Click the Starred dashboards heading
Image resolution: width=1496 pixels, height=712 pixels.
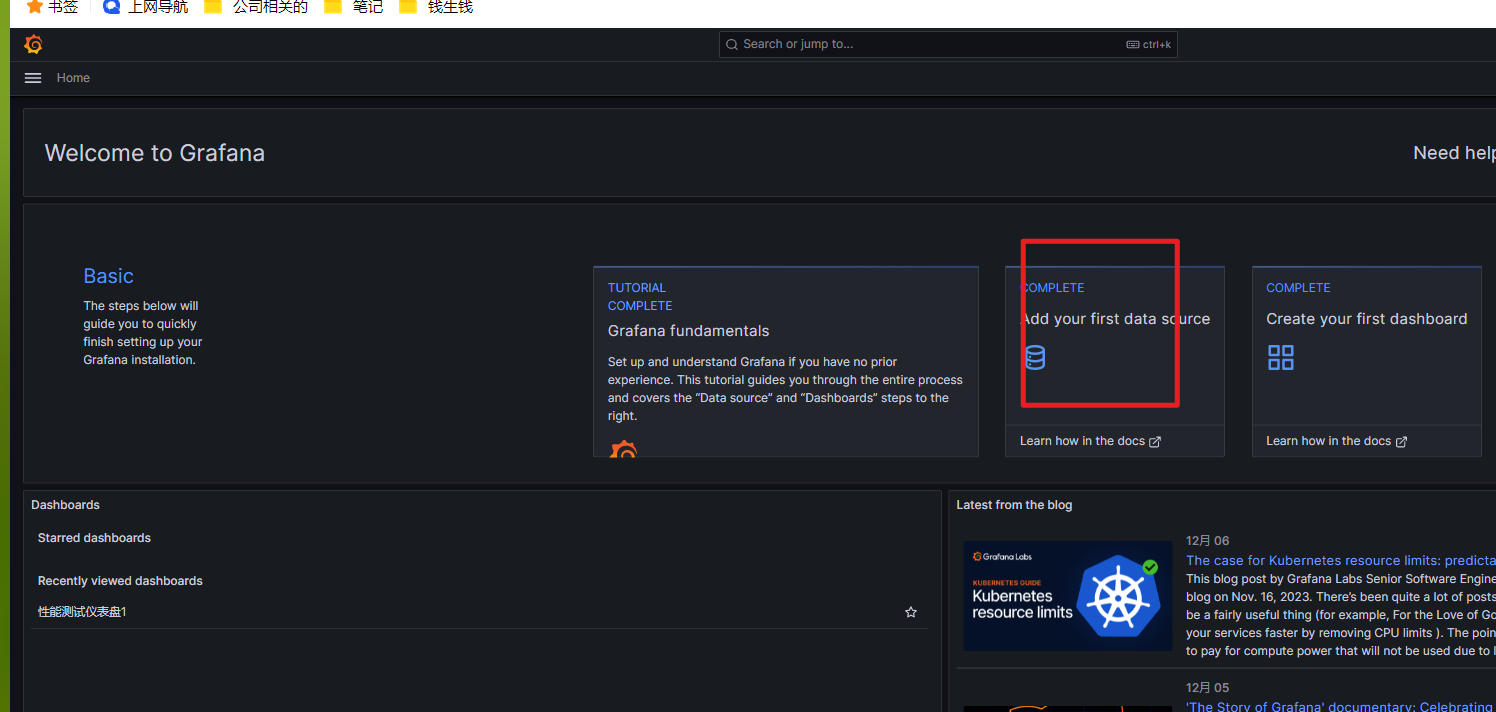94,538
